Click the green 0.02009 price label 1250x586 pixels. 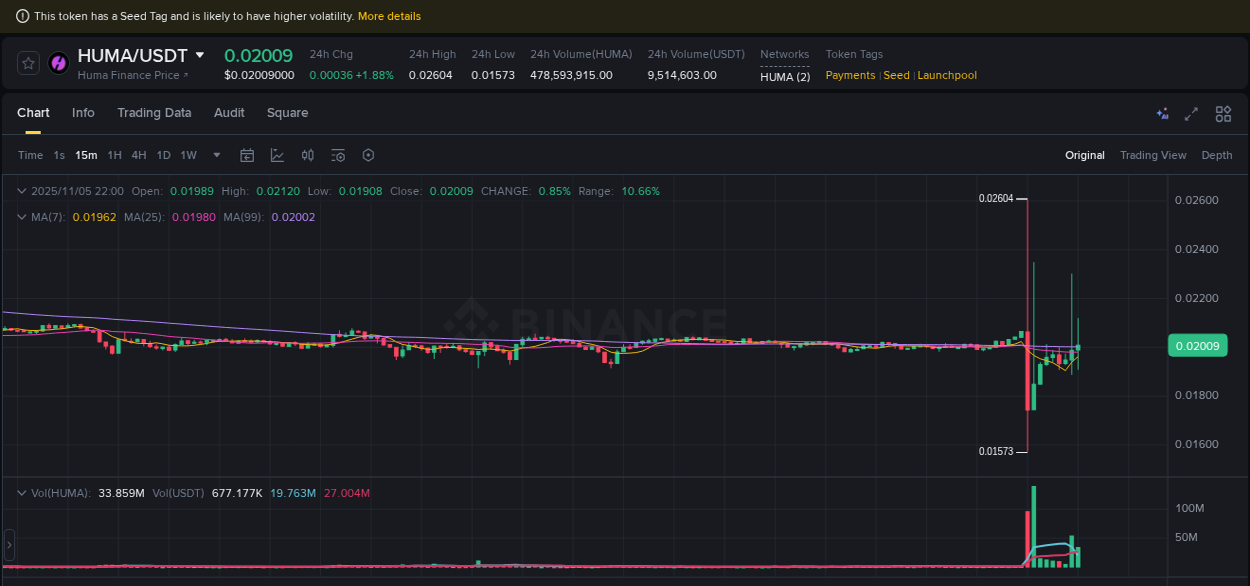tap(1197, 345)
